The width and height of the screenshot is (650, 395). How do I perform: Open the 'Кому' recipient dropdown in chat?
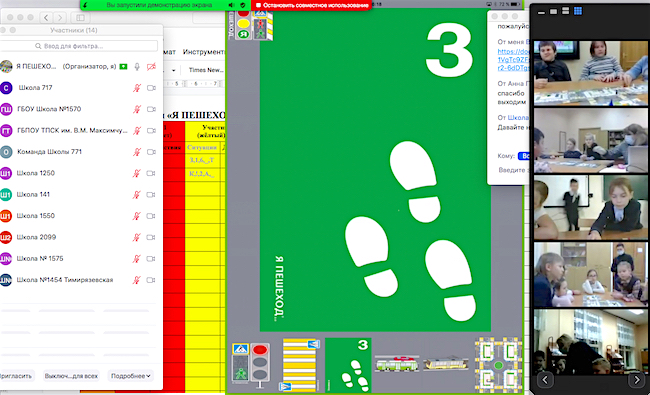[x=524, y=156]
